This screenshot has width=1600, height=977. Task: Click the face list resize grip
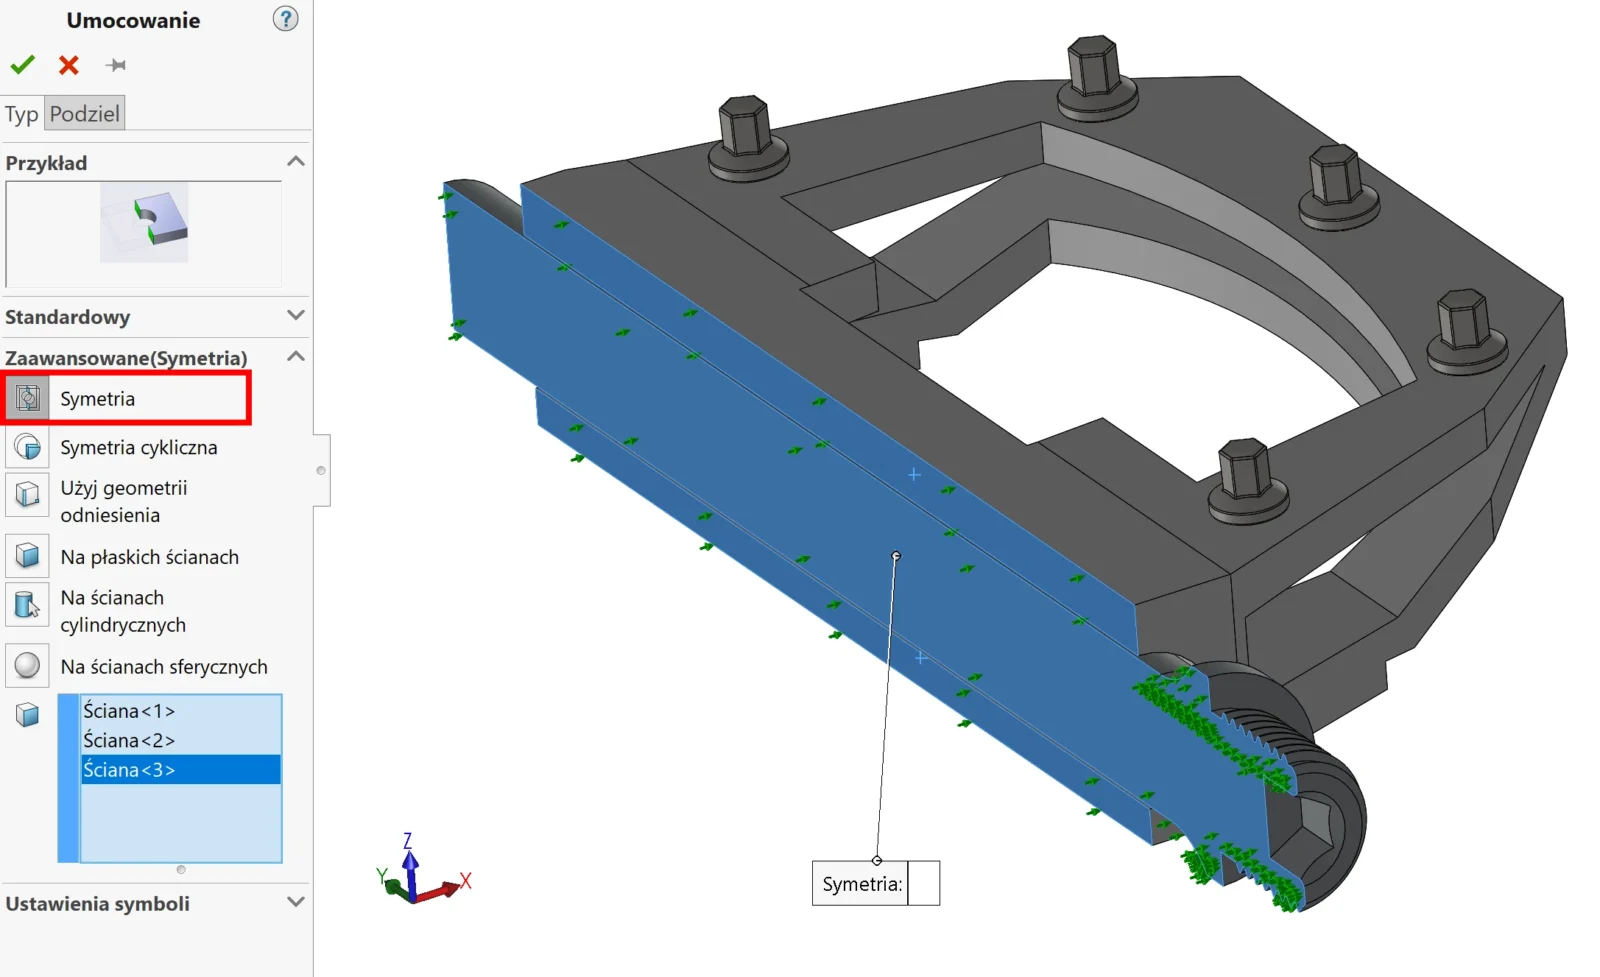(181, 869)
